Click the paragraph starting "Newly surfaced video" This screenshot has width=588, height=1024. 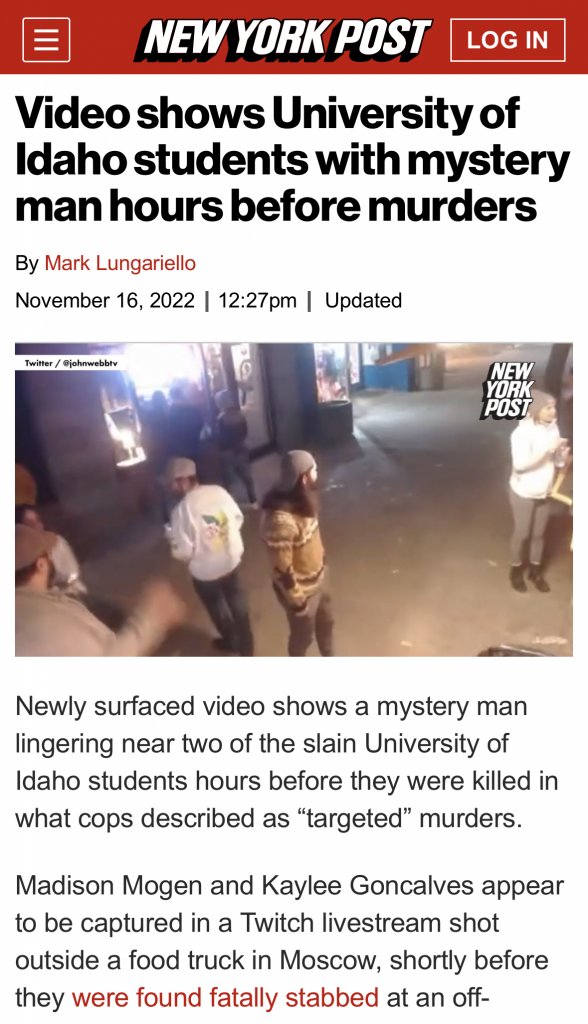pyautogui.click(x=287, y=762)
